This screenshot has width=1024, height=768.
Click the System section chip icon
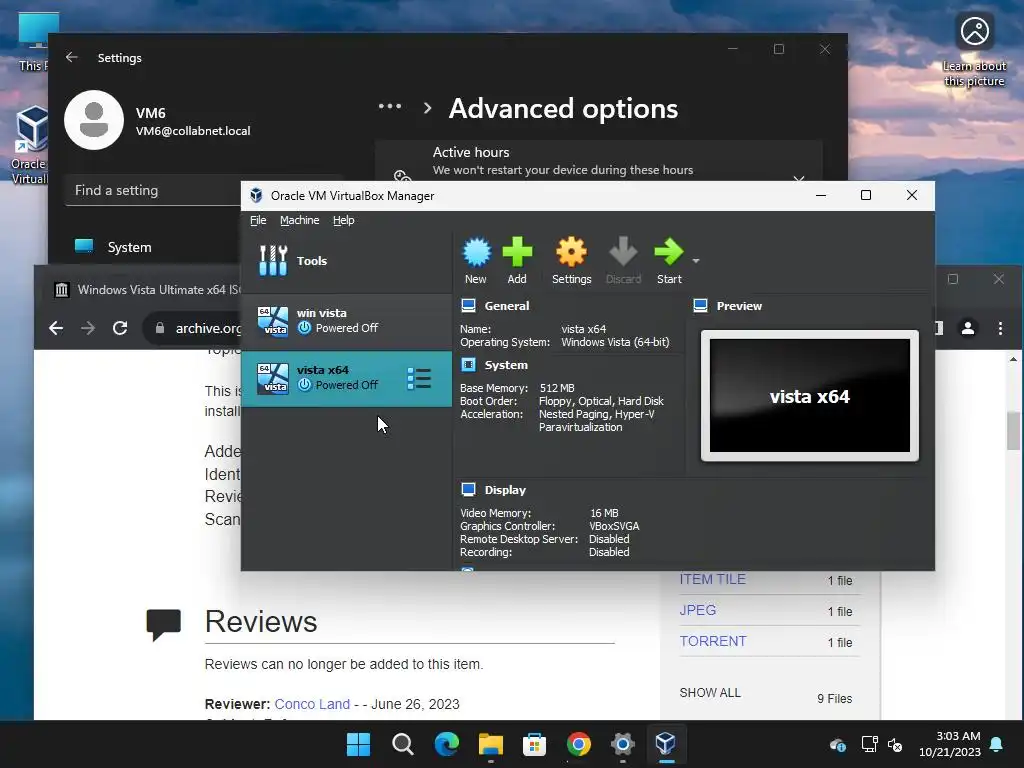pyautogui.click(x=468, y=364)
